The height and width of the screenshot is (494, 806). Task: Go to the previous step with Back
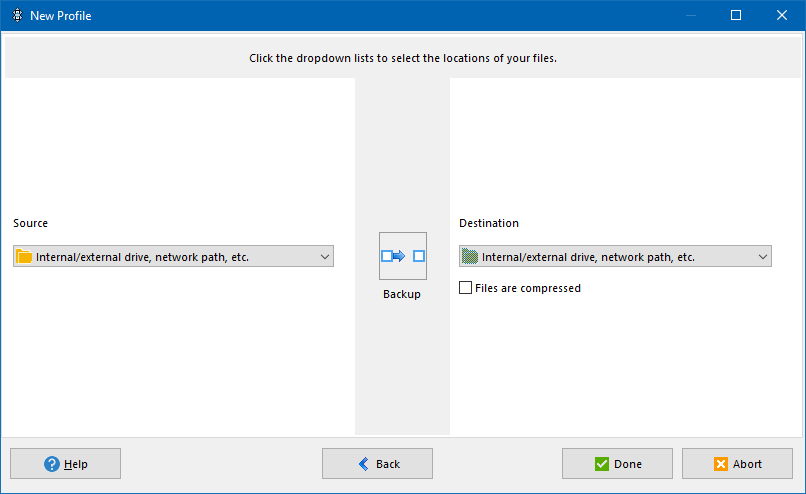click(x=377, y=464)
